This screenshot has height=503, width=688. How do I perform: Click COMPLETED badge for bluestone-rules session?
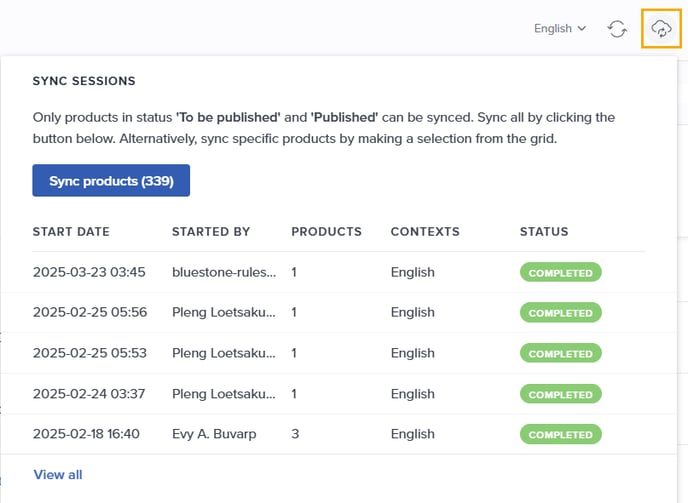click(x=561, y=273)
